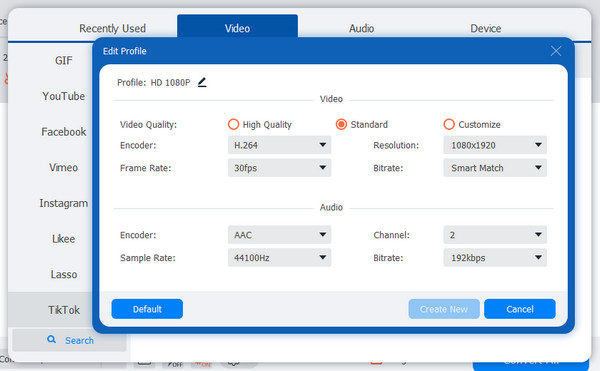This screenshot has height=371, width=600.
Task: Open Sample Rate 44100Hz dropdown
Action: 279,257
